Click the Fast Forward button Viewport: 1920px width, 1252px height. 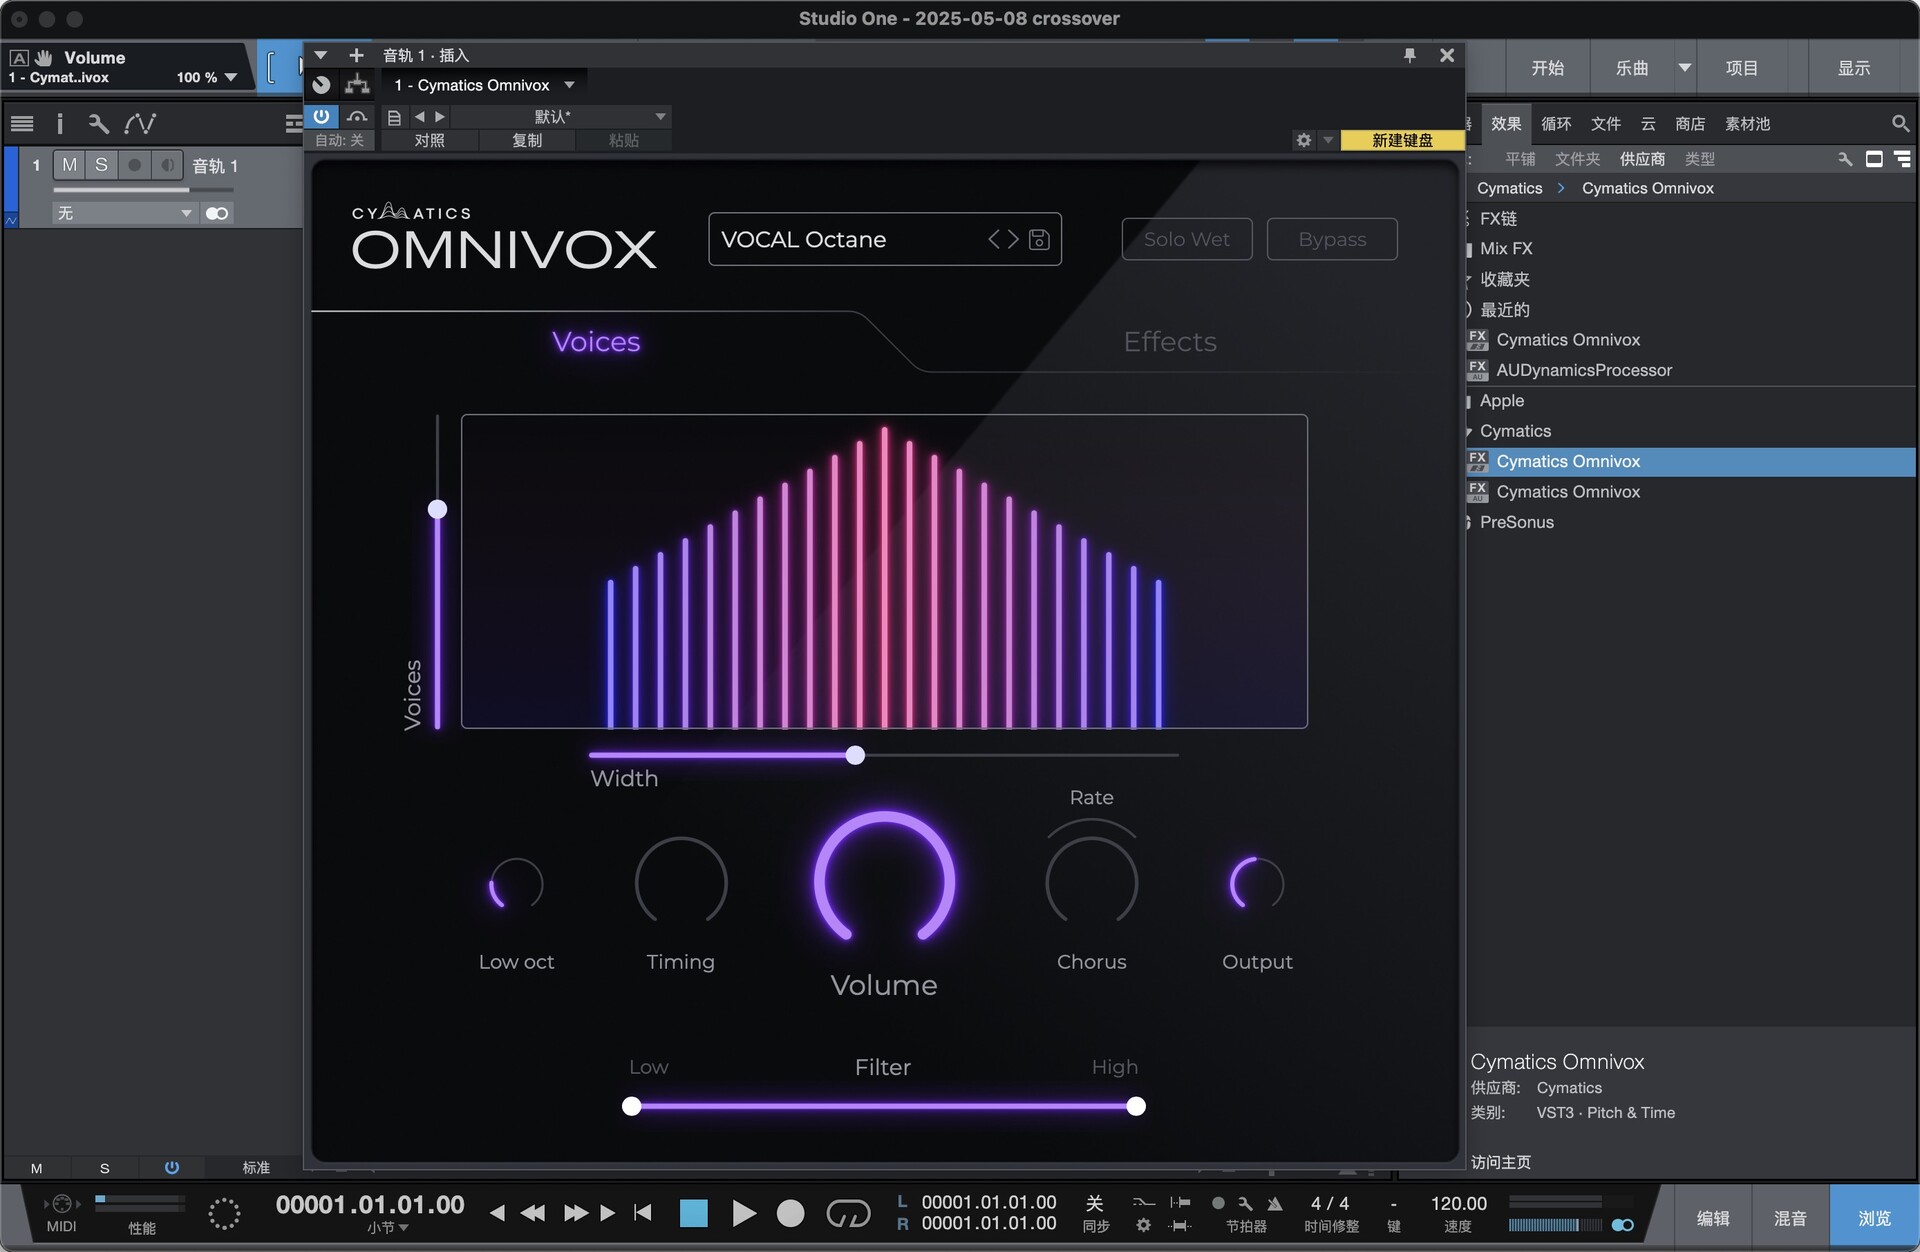click(x=575, y=1213)
